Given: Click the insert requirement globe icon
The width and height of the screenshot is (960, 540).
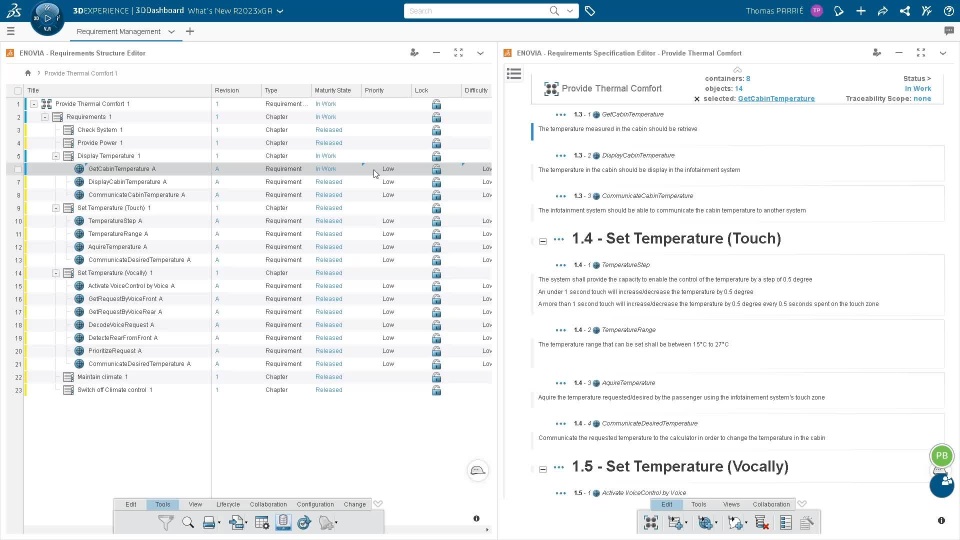Looking at the screenshot, I should pos(705,522).
